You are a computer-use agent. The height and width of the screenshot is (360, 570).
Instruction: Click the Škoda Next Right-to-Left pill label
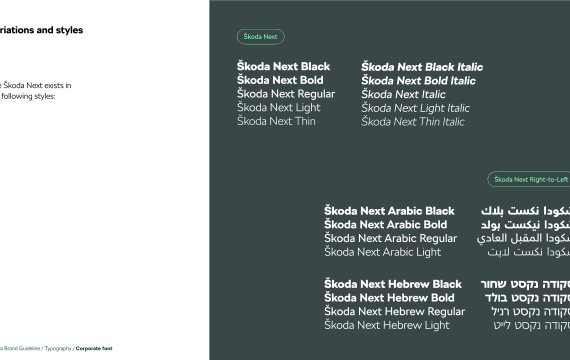click(x=529, y=179)
